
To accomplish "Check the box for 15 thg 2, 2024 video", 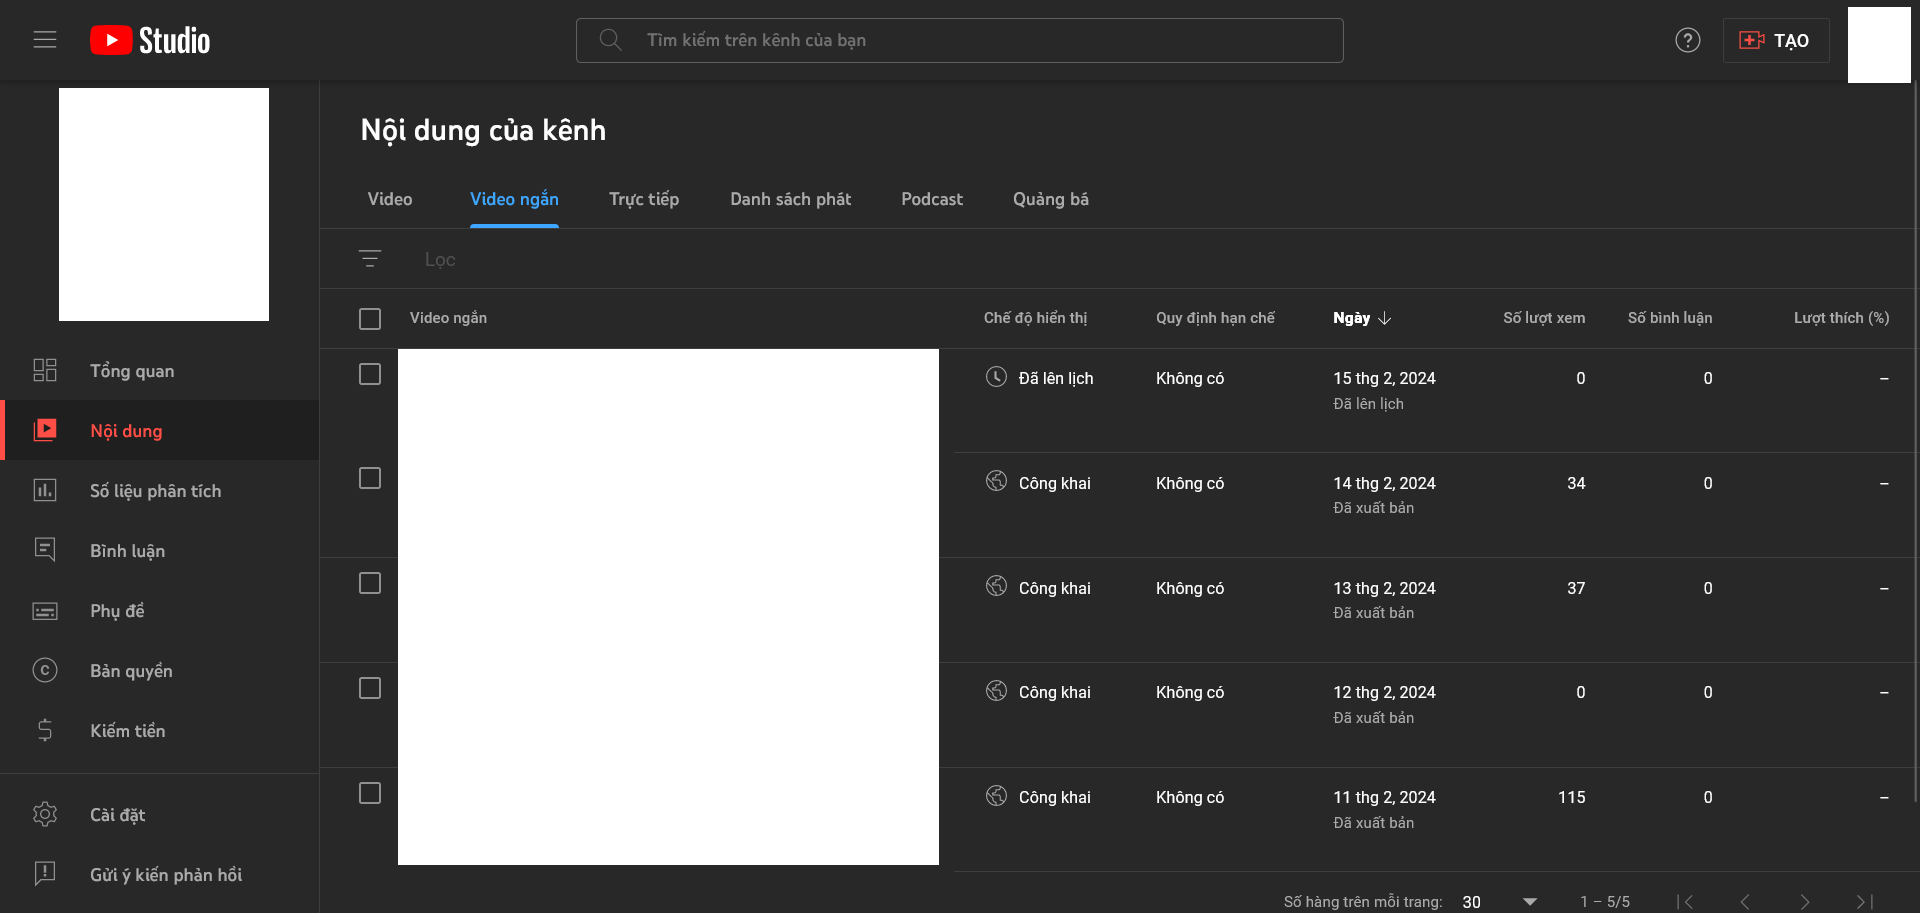I will pos(370,374).
